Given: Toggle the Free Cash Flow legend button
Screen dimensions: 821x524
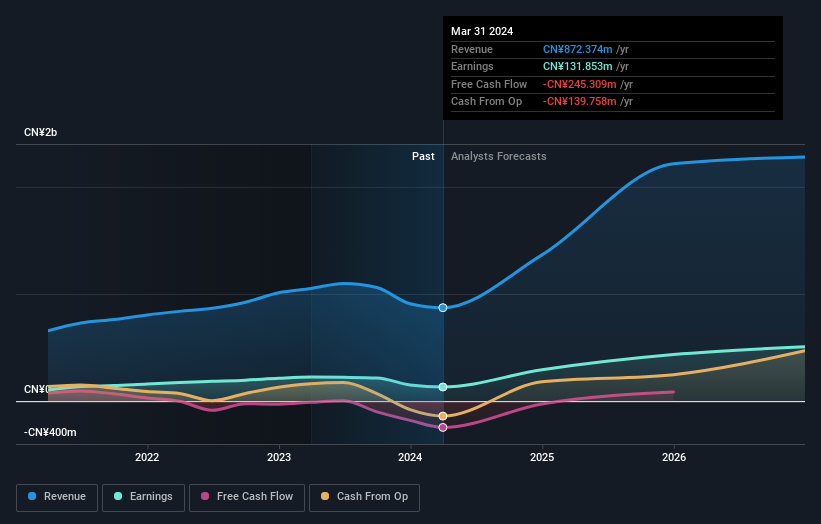Looking at the screenshot, I should point(247,497).
